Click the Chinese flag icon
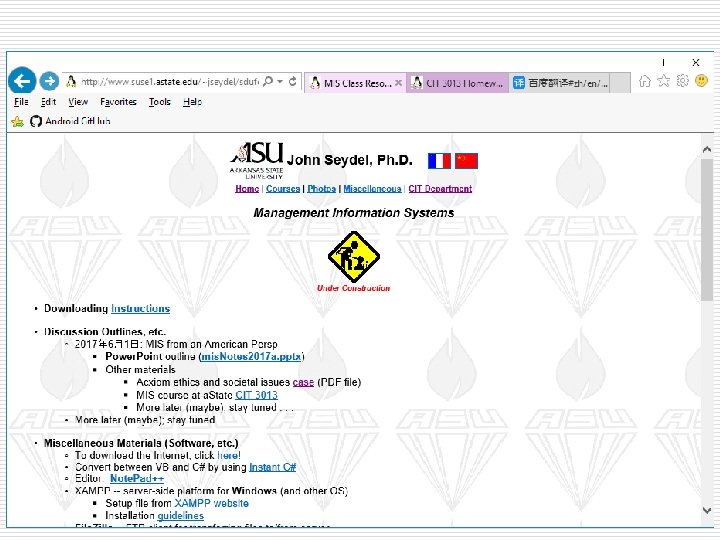 tap(467, 161)
